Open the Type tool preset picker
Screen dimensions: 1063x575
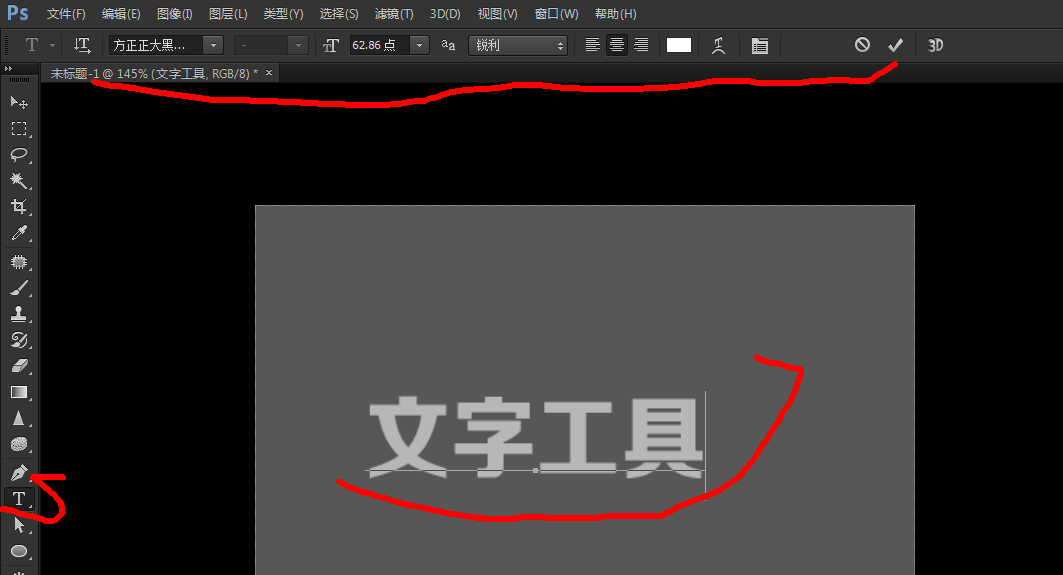coord(39,45)
